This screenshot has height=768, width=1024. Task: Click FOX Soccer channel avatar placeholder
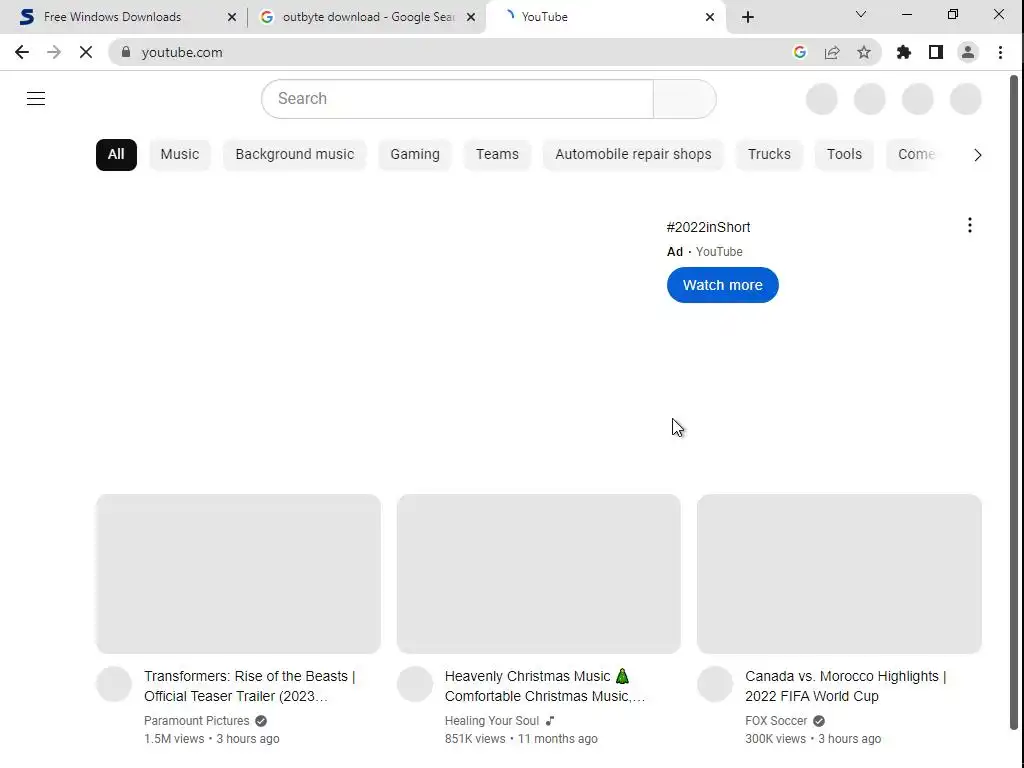point(715,684)
